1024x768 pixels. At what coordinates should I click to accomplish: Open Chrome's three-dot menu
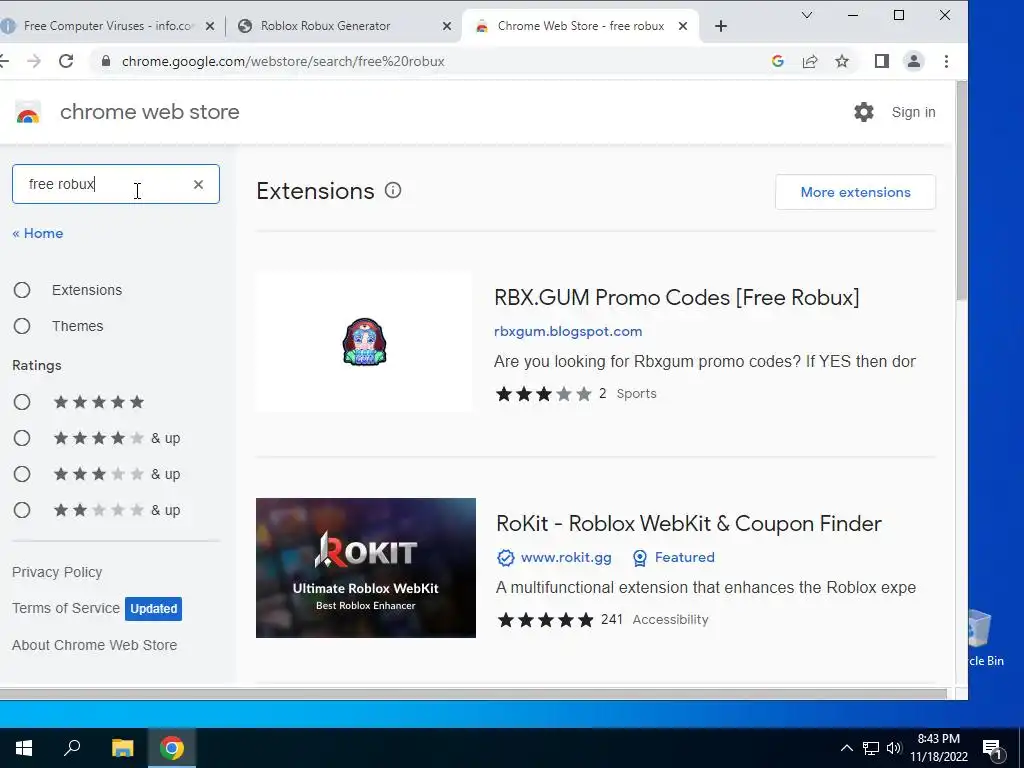[x=946, y=61]
